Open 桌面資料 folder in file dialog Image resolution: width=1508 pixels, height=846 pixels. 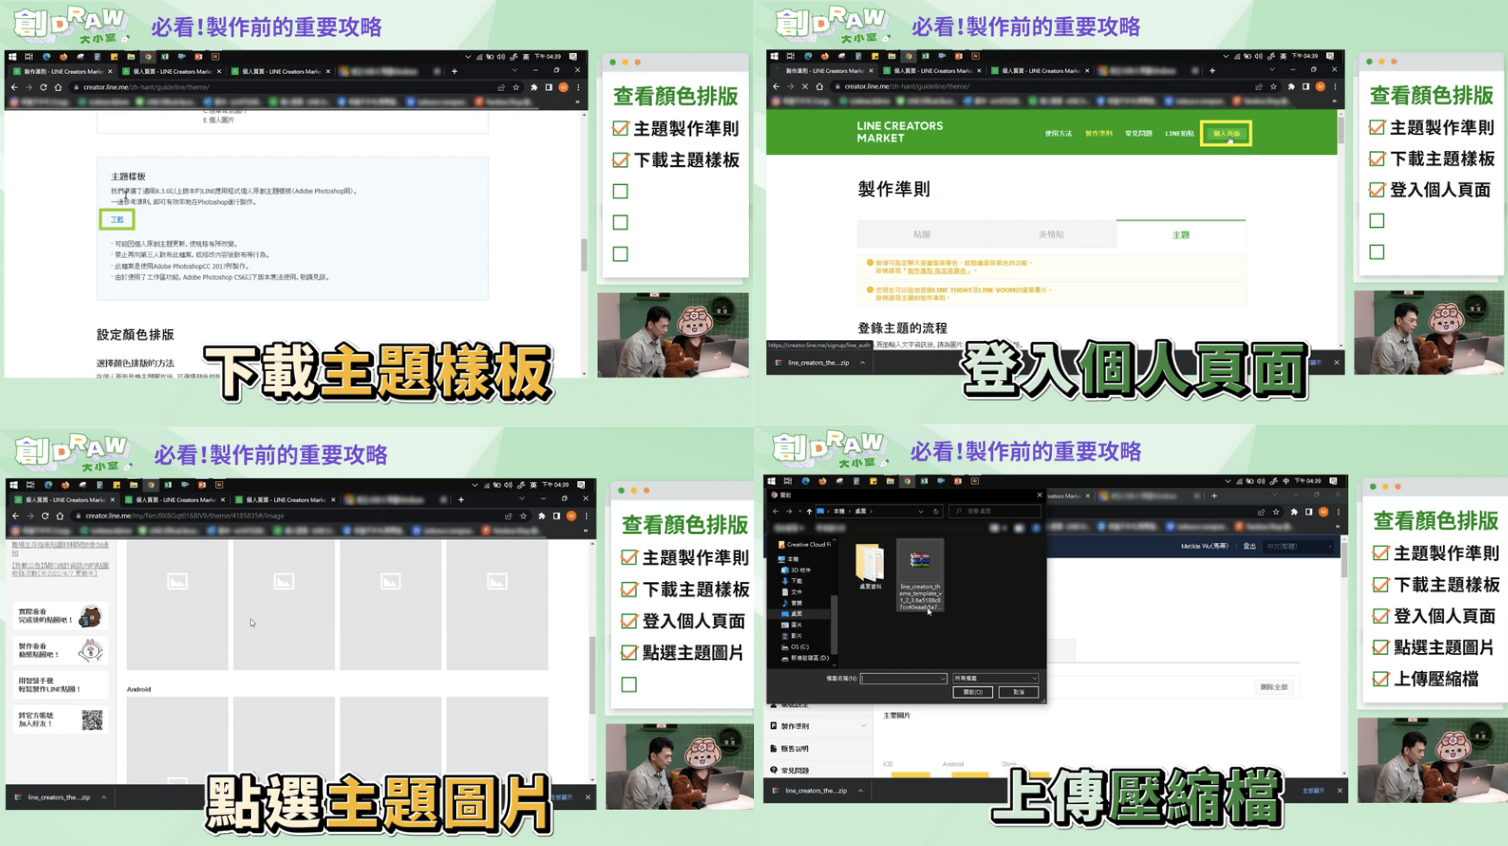[869, 567]
